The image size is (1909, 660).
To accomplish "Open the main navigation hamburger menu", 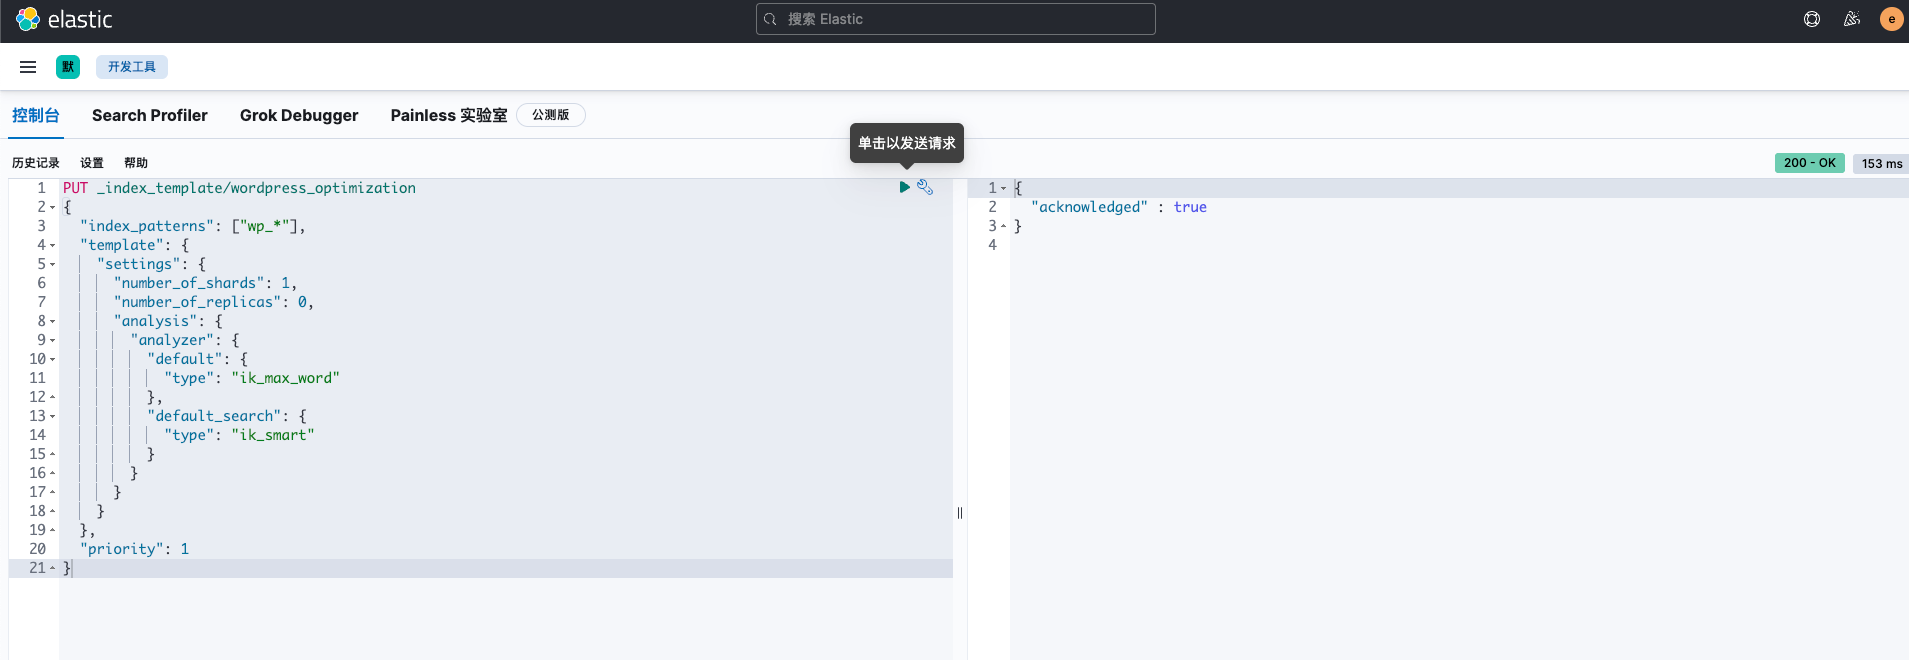I will 28,67.
